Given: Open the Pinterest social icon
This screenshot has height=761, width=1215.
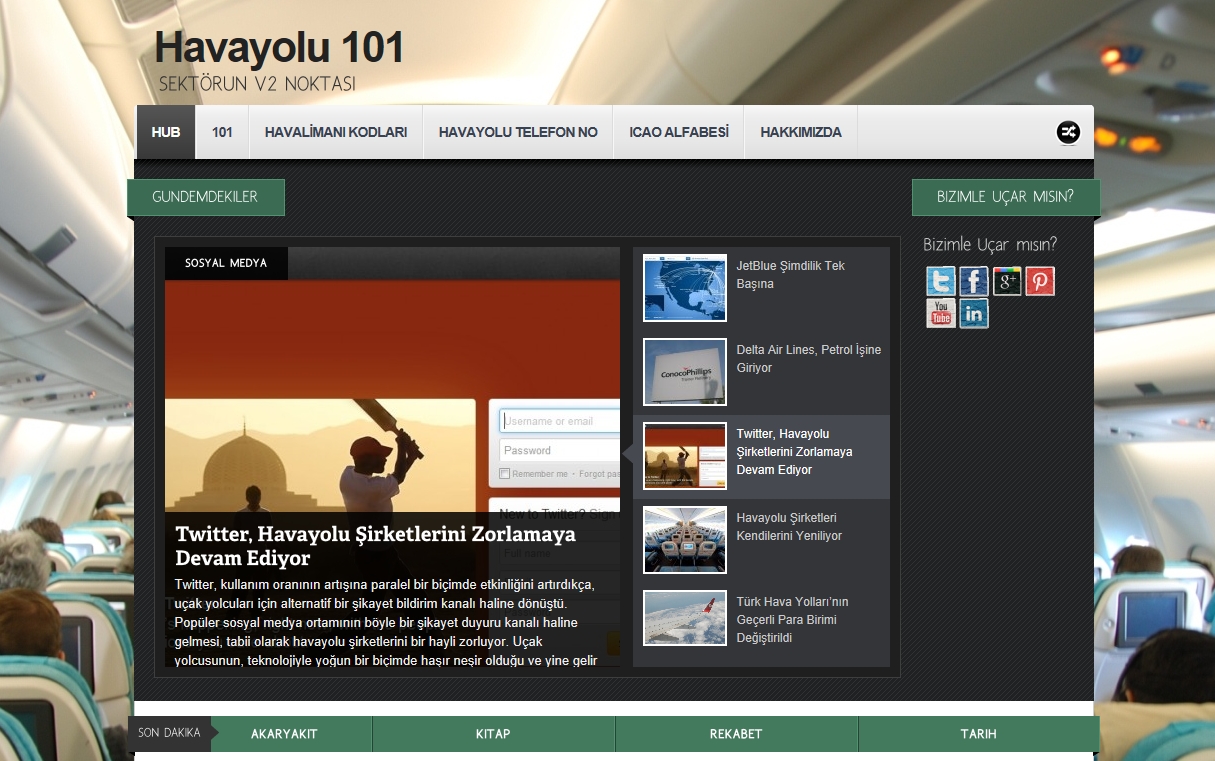Looking at the screenshot, I should pyautogui.click(x=1040, y=281).
